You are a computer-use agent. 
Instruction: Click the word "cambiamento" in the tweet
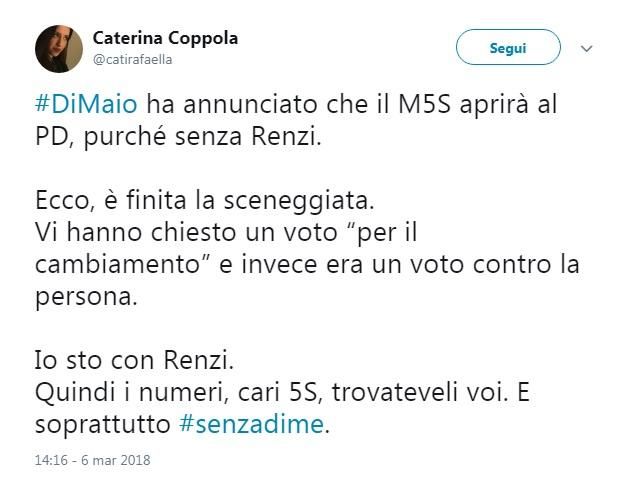point(119,264)
